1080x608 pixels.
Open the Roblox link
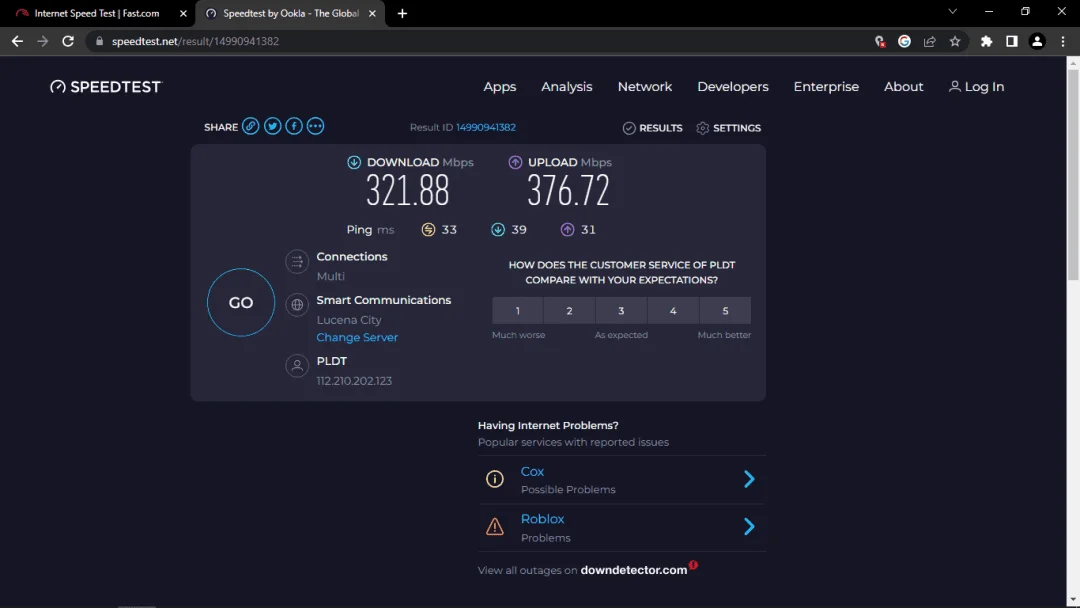(x=542, y=519)
